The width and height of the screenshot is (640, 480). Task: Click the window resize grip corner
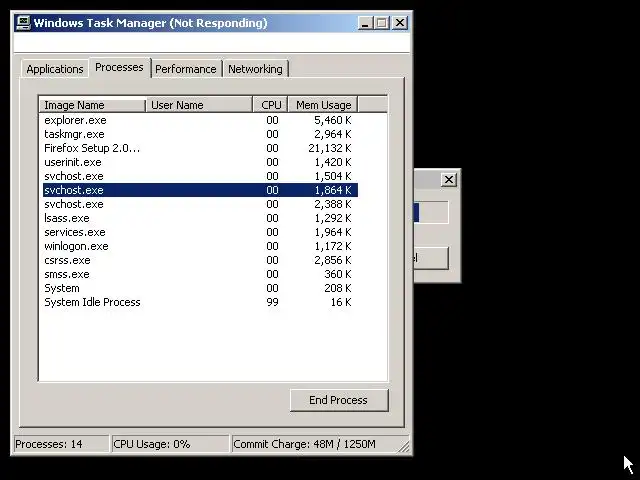pos(404,447)
